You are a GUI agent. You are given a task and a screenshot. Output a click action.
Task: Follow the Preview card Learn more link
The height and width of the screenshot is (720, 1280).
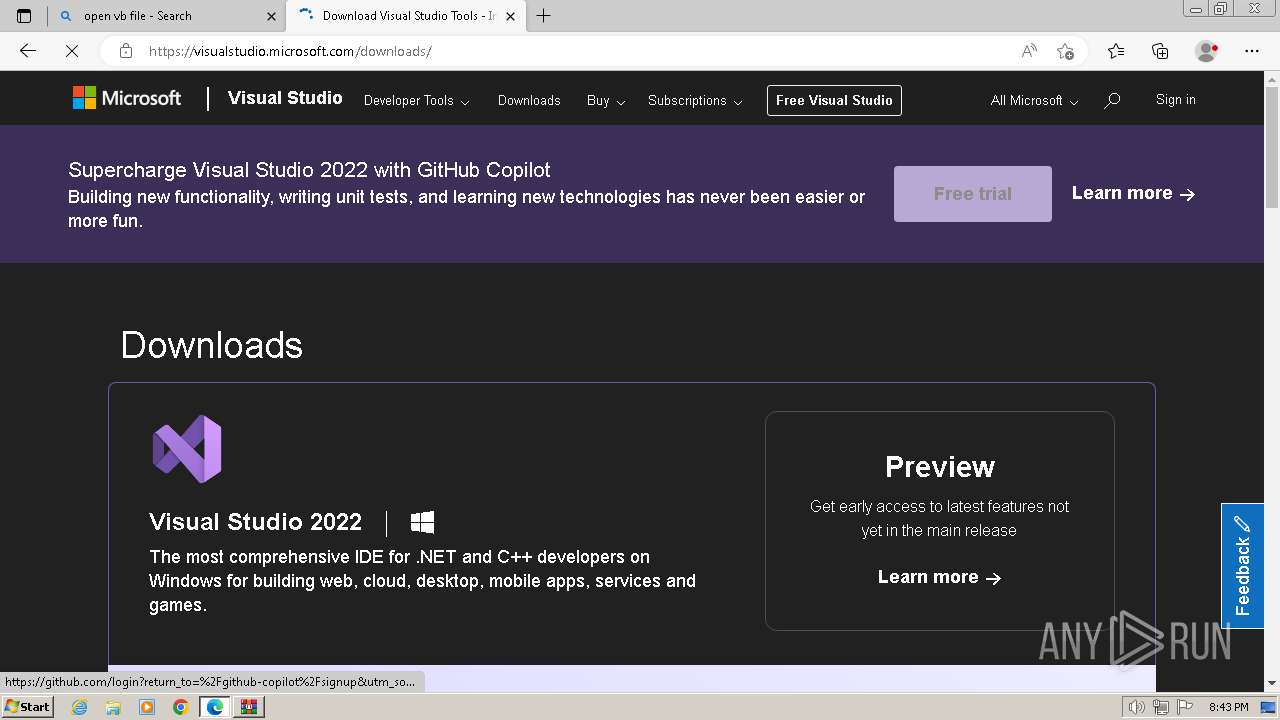coord(939,577)
